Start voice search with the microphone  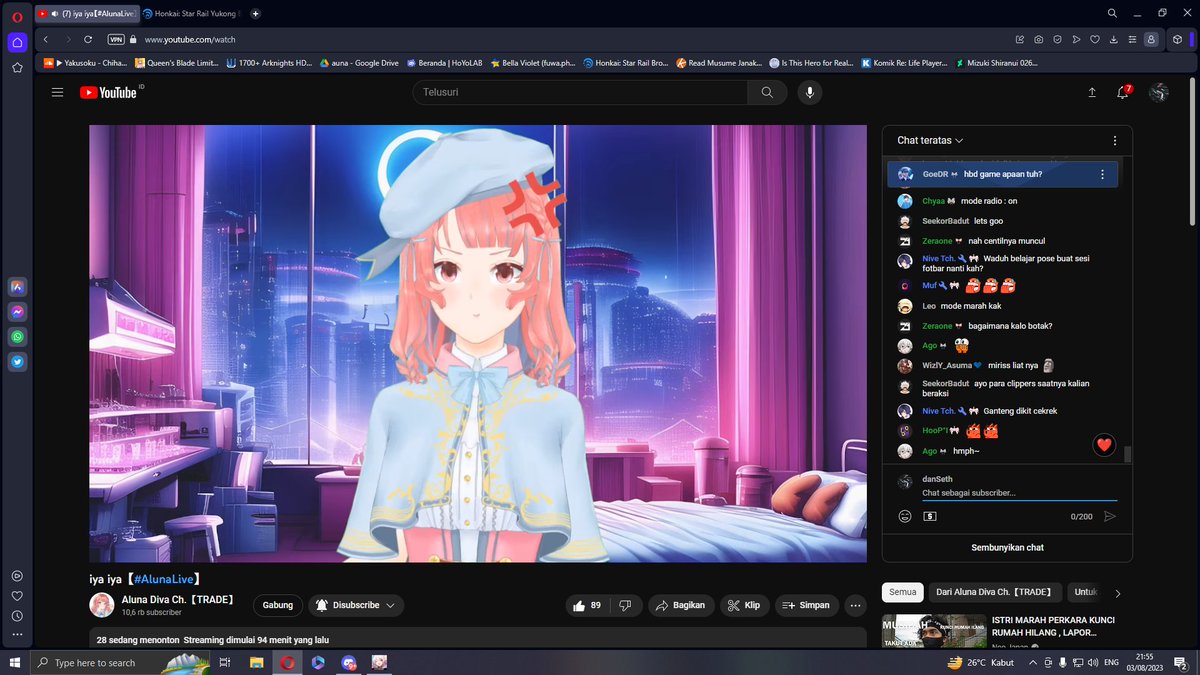pyautogui.click(x=809, y=92)
